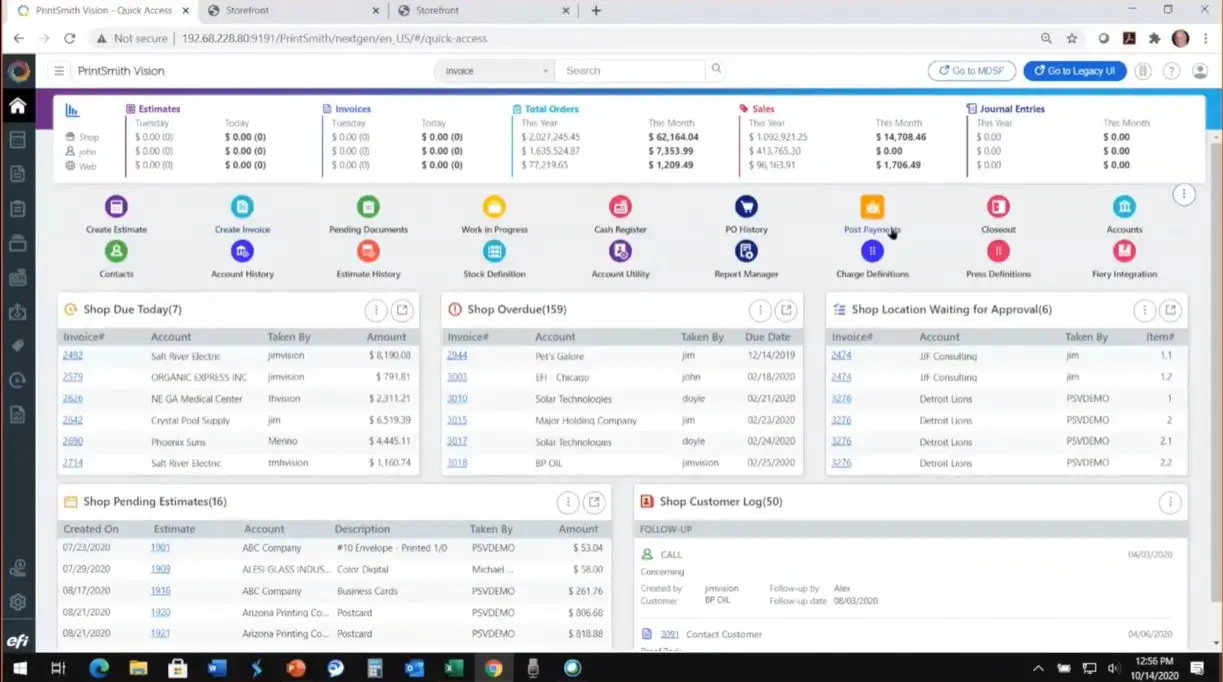1223x682 pixels.
Task: Select the Fiery Integration icon
Action: [x=1124, y=251]
